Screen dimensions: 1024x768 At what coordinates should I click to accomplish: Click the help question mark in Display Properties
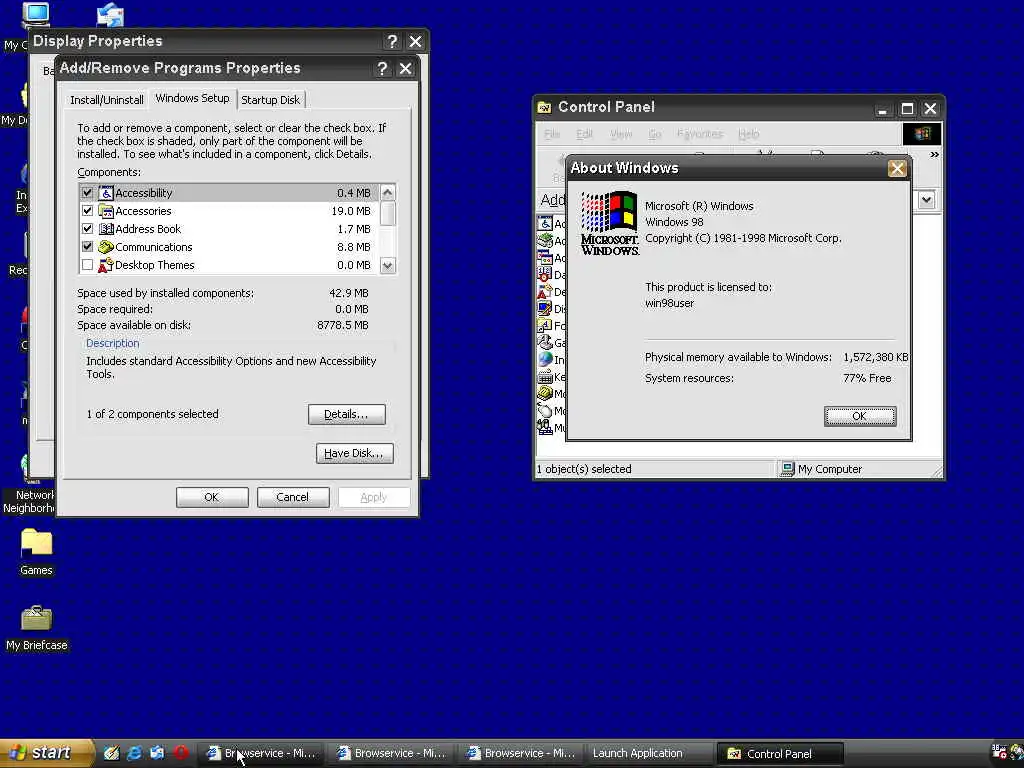pyautogui.click(x=392, y=42)
